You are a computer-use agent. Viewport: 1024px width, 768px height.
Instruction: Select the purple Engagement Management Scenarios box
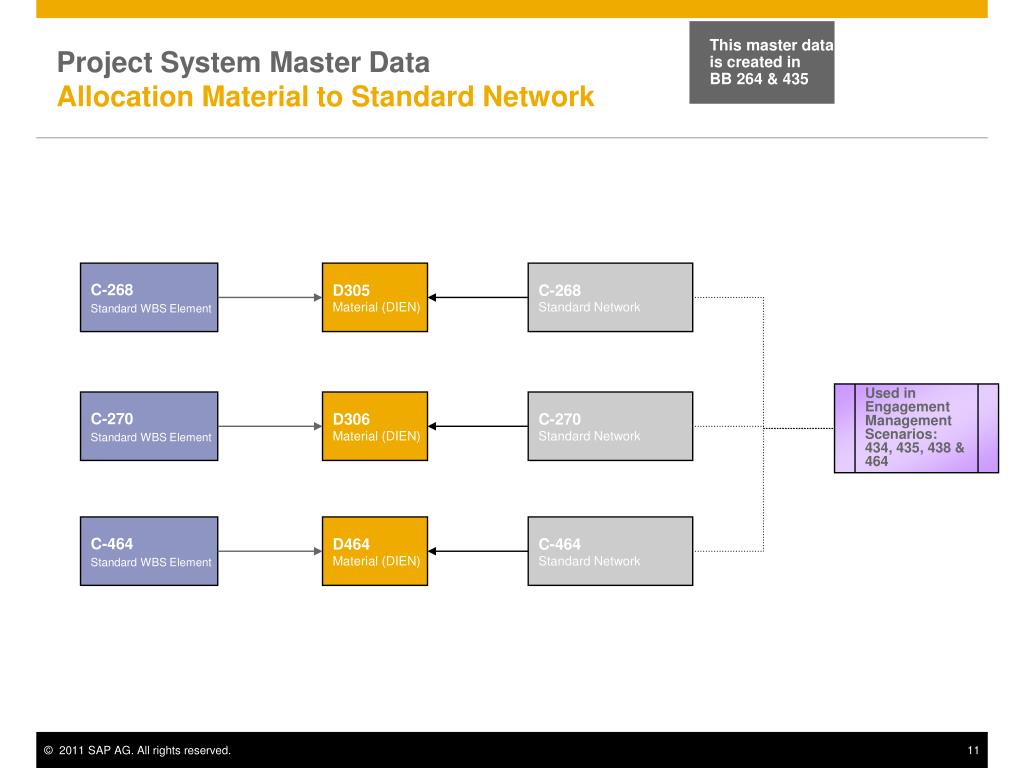click(x=915, y=428)
